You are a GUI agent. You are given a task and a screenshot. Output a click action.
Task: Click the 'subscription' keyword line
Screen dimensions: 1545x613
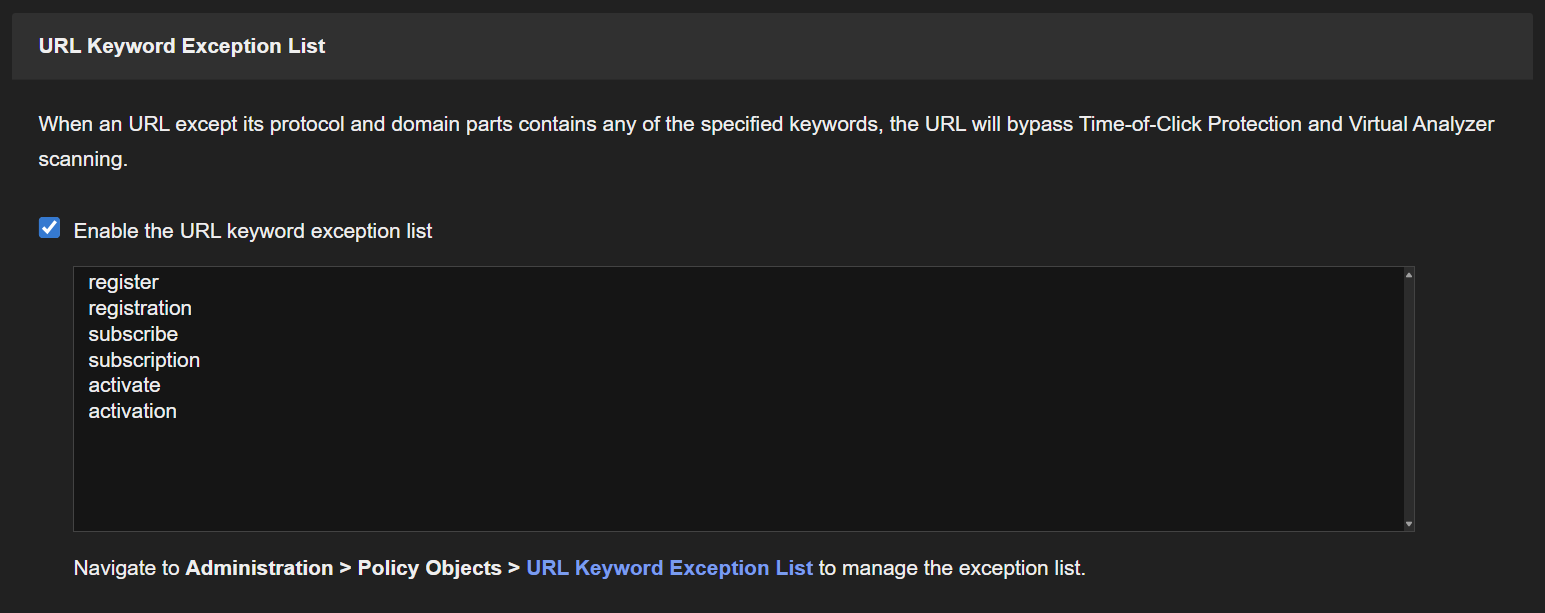144,360
